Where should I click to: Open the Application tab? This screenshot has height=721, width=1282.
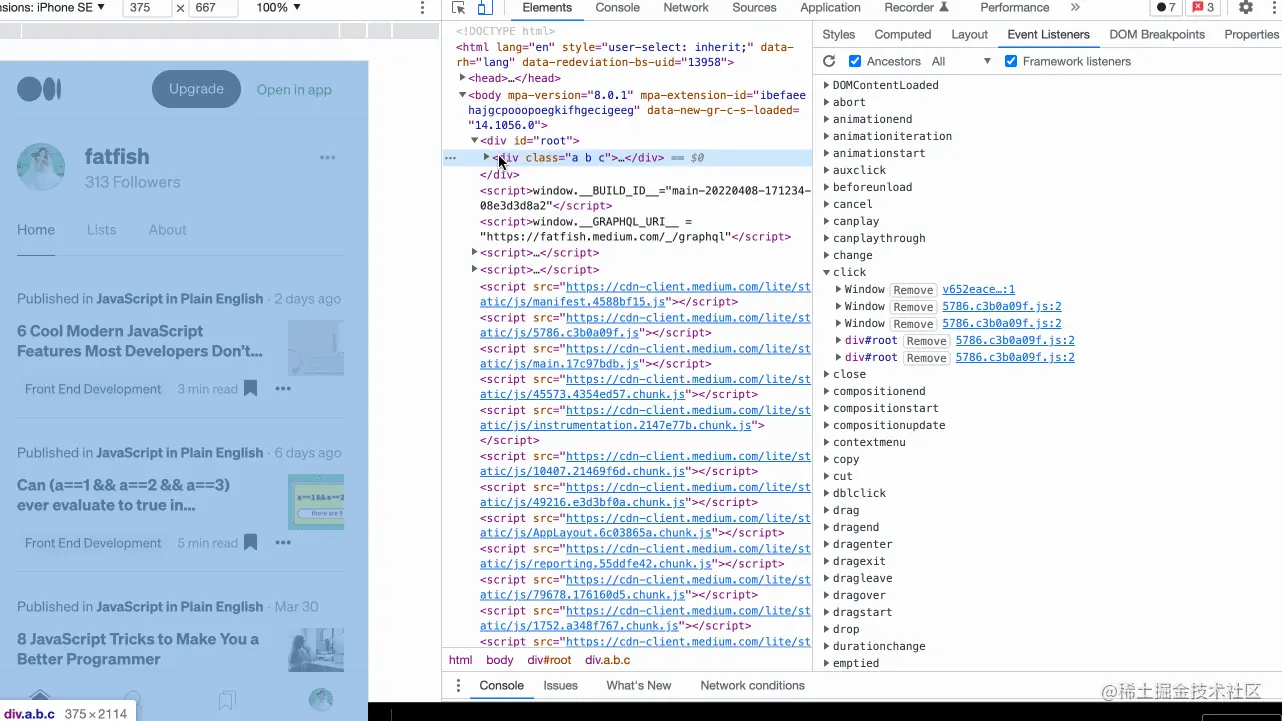pos(830,7)
